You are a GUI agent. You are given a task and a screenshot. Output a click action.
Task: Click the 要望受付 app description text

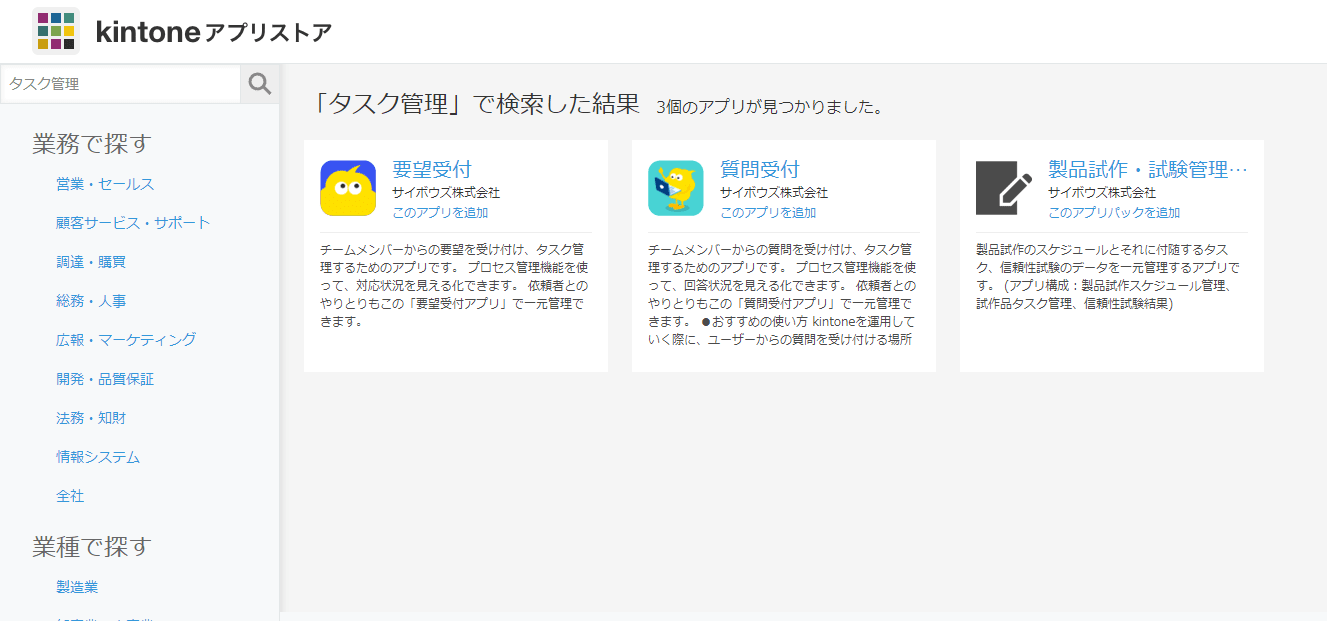click(454, 285)
